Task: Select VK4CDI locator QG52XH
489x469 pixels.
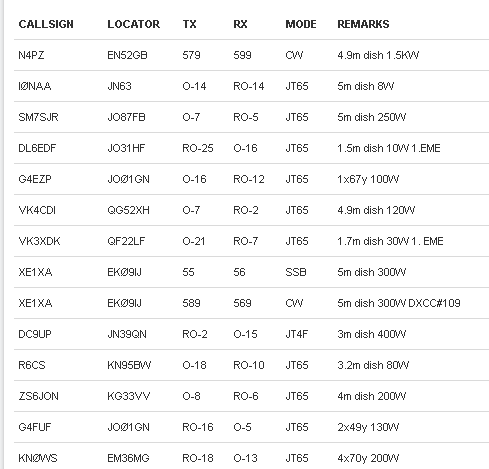Action: pos(128,210)
